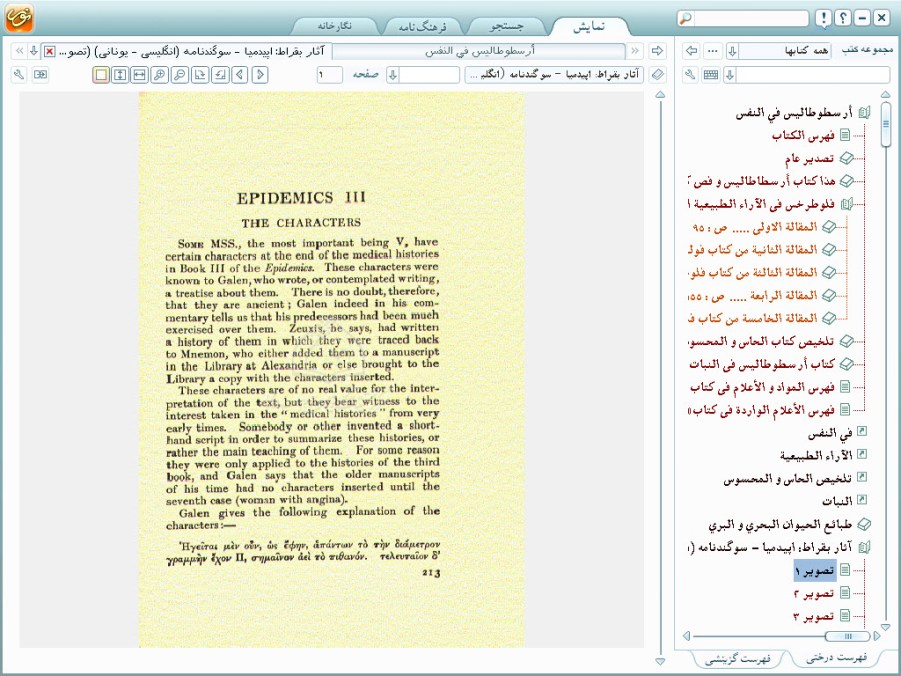Click the double-chevron beside أرسطوطاليس في النفس tab
The width and height of the screenshot is (901, 676).
[x=635, y=51]
